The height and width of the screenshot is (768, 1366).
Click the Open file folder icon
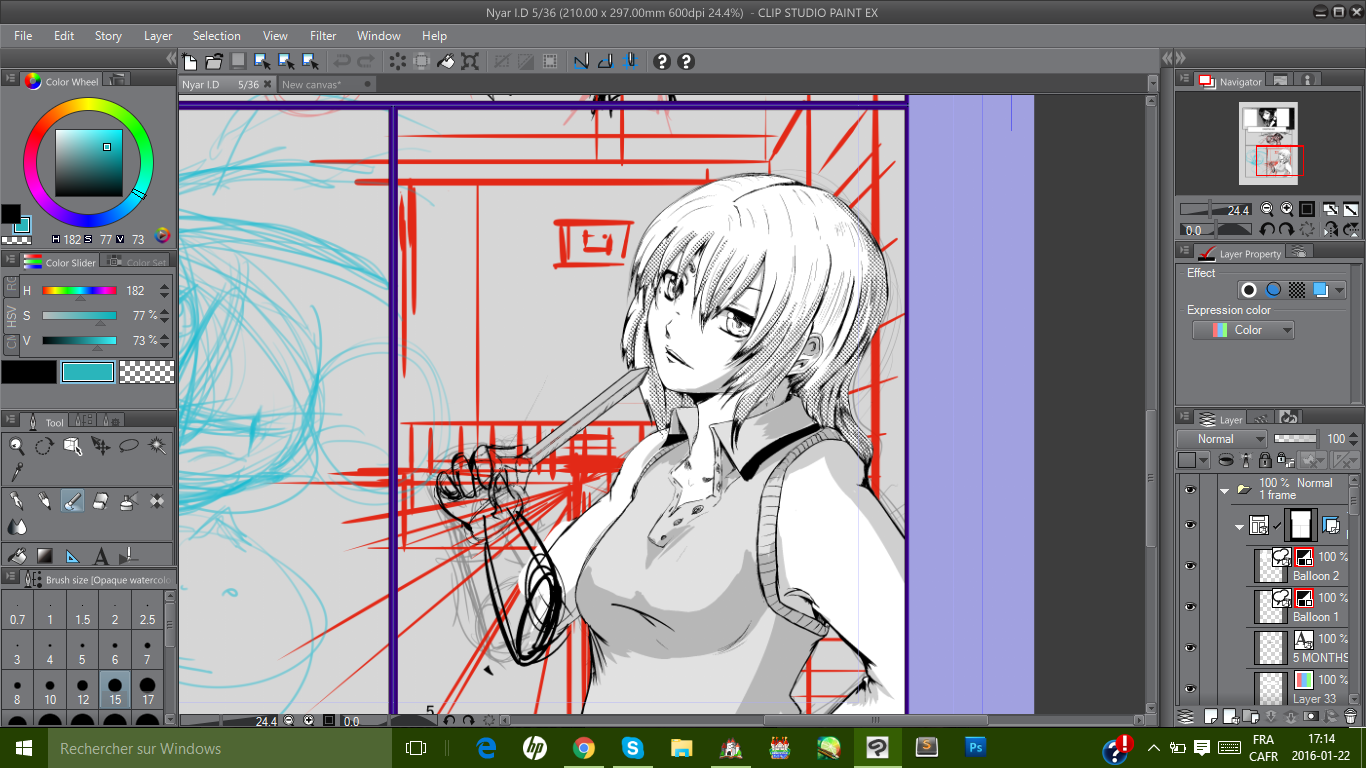pos(213,61)
